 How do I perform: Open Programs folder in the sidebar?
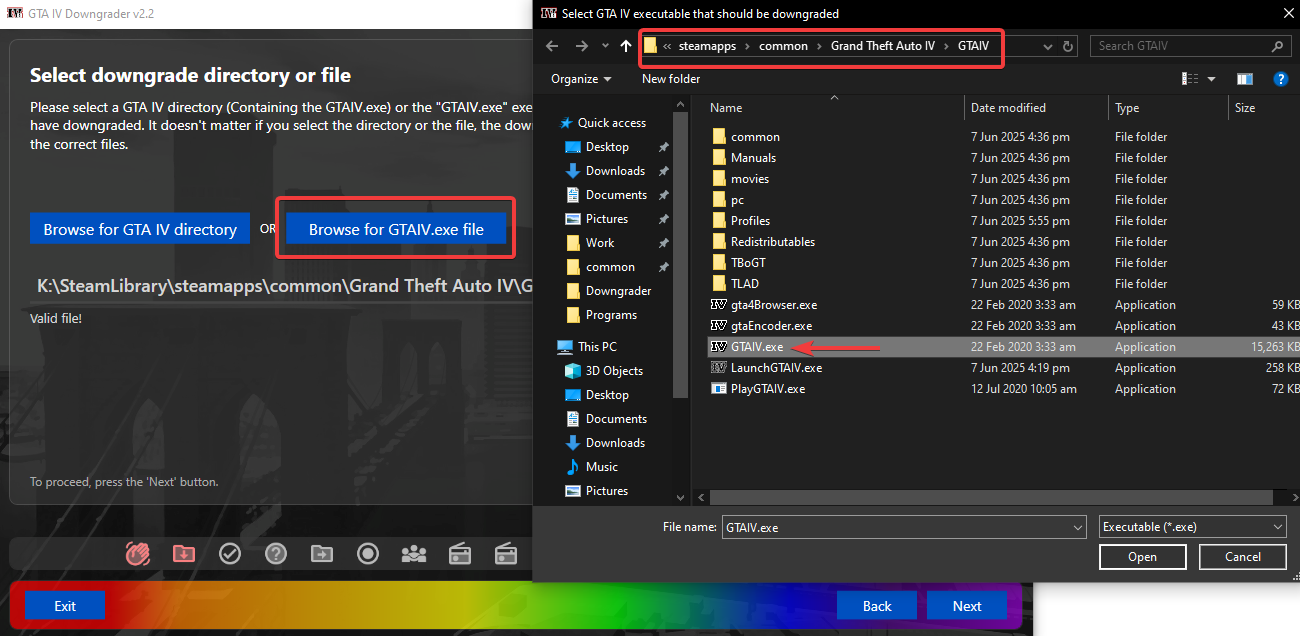click(611, 315)
